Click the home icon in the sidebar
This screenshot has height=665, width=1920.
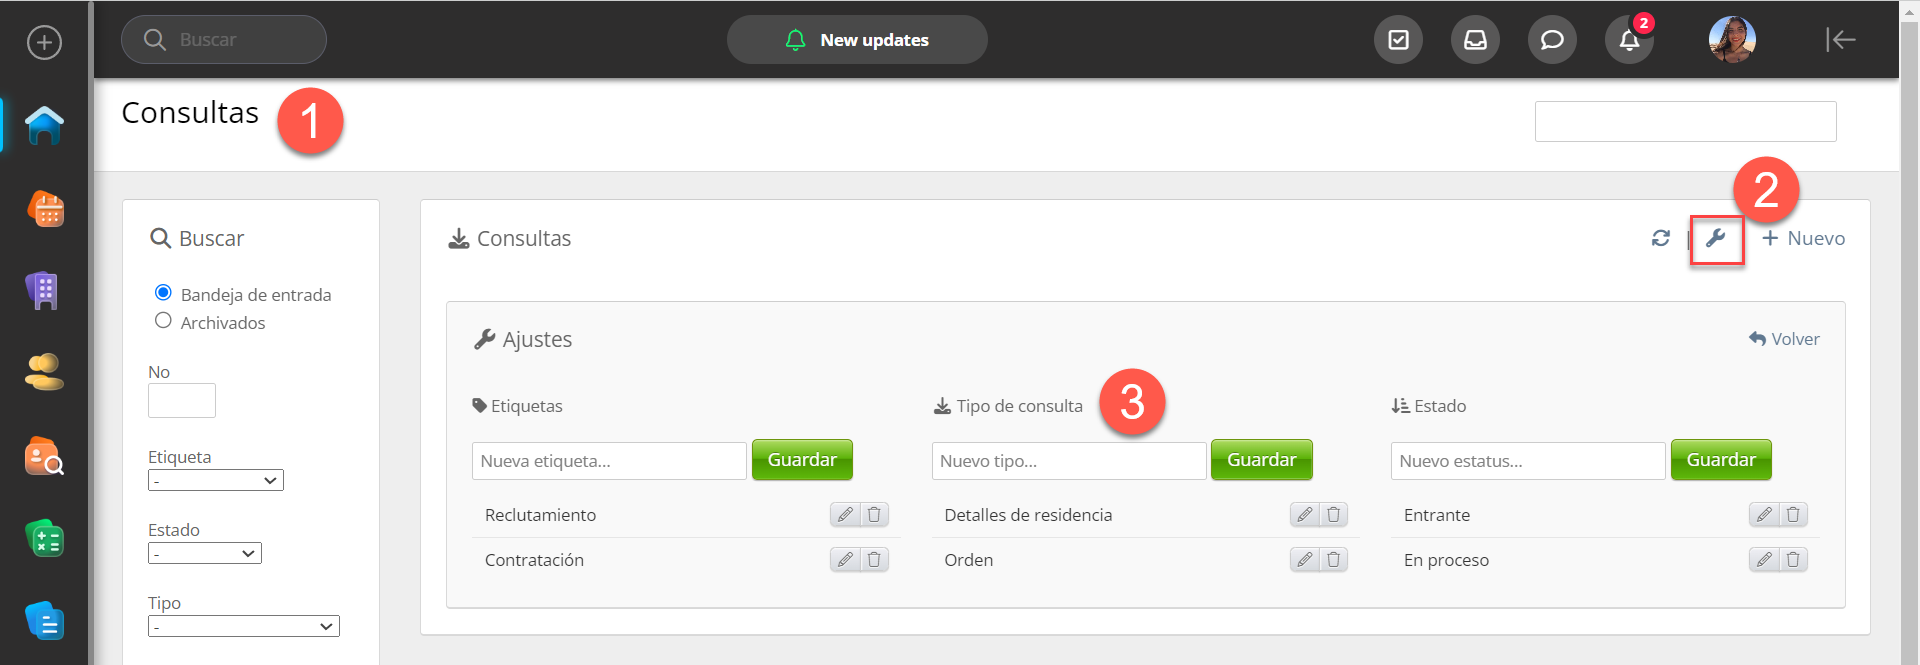click(x=44, y=126)
